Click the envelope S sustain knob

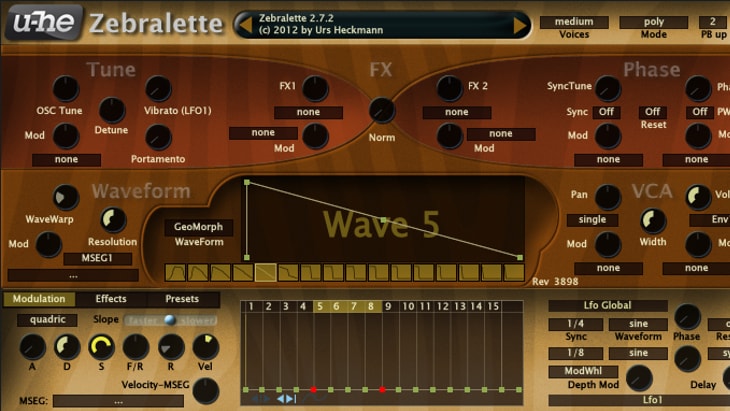pyautogui.click(x=101, y=347)
